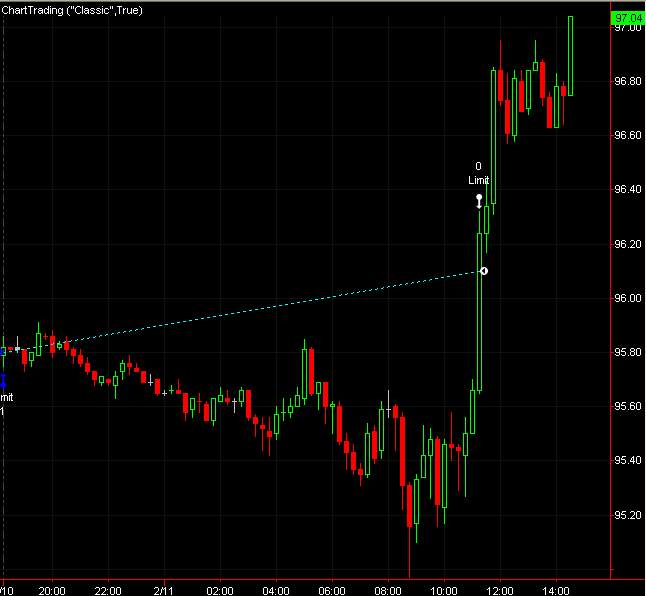The image size is (646, 596).
Task: Click the 95.80 price axis label
Action: click(628, 352)
